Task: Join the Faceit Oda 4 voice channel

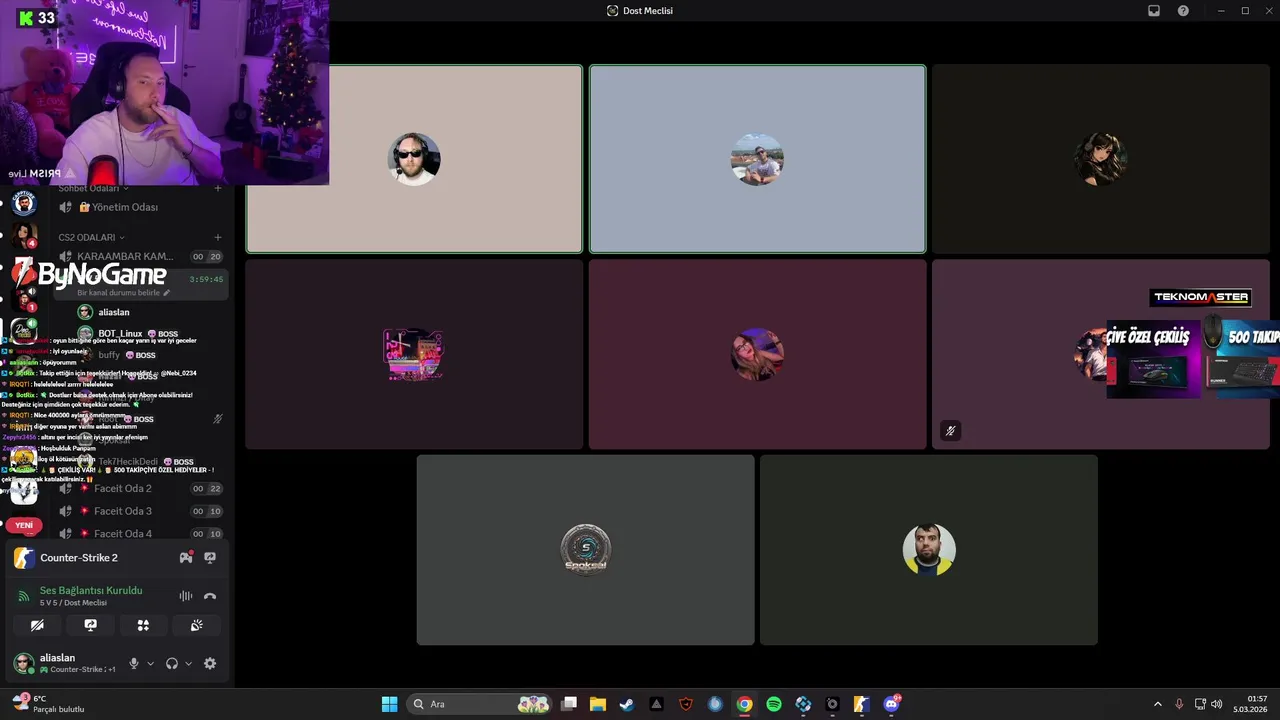Action: coord(140,534)
